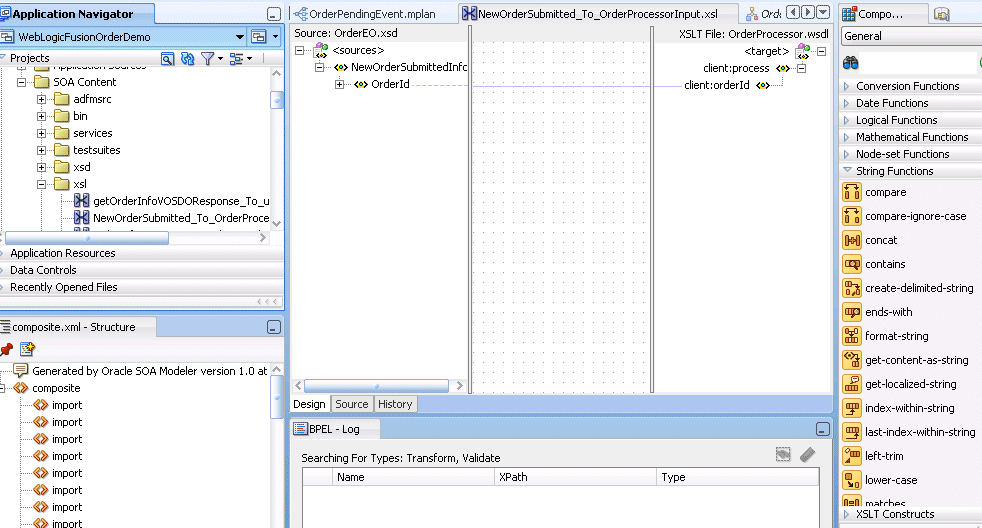The height and width of the screenshot is (528, 982).
Task: Click the get-localized-string function icon
Action: pos(851,384)
